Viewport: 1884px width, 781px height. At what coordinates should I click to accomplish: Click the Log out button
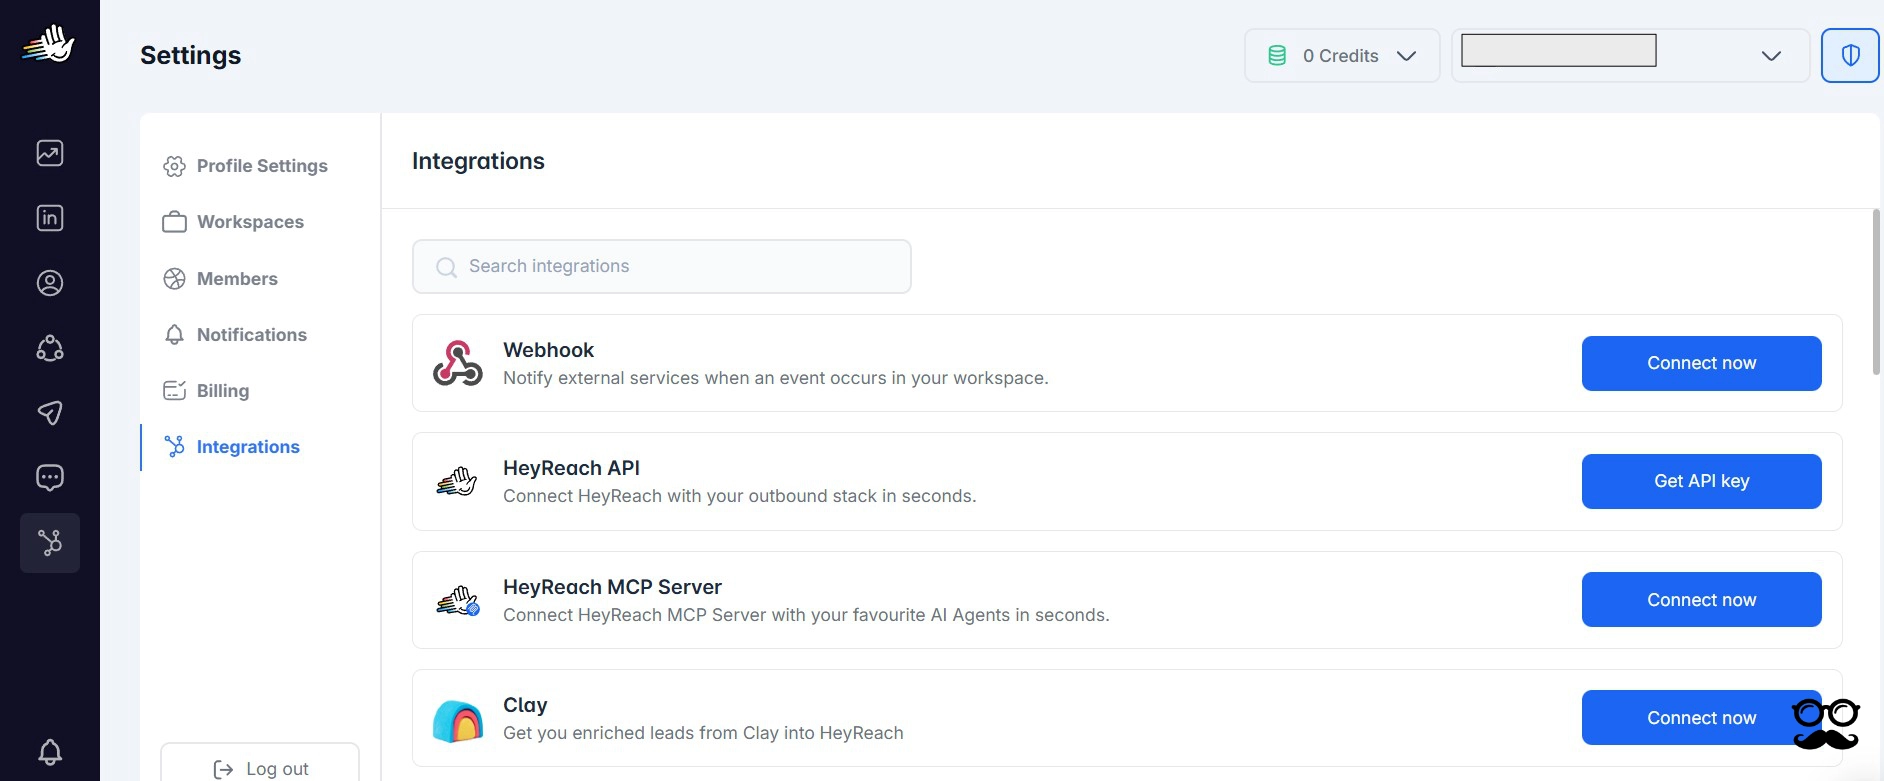tap(260, 766)
